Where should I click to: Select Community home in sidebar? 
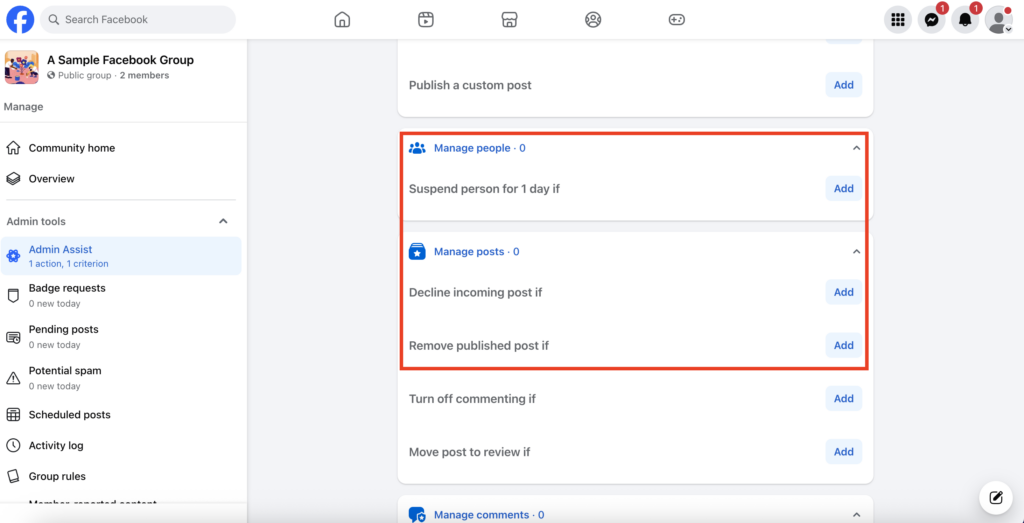click(x=71, y=148)
